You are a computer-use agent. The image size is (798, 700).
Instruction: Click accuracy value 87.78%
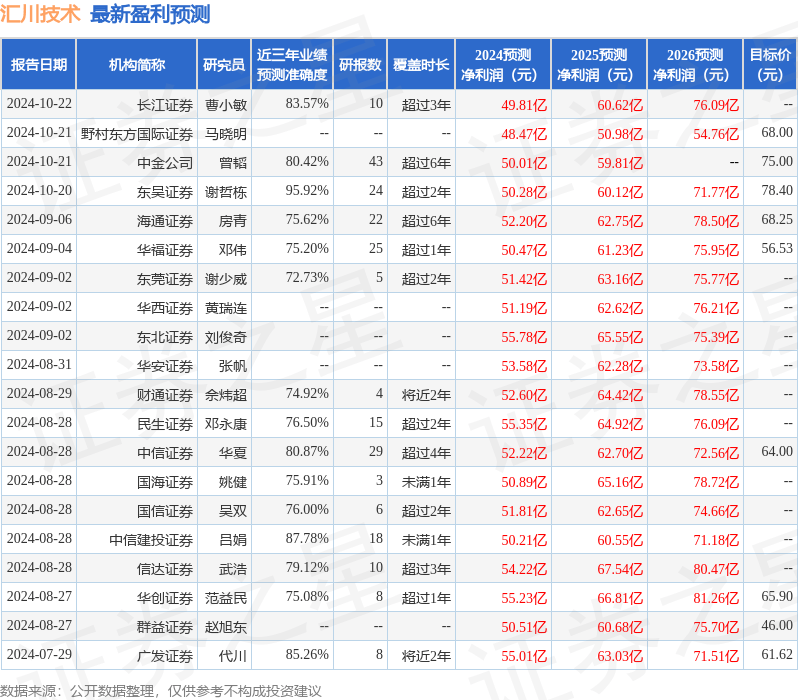click(x=307, y=539)
